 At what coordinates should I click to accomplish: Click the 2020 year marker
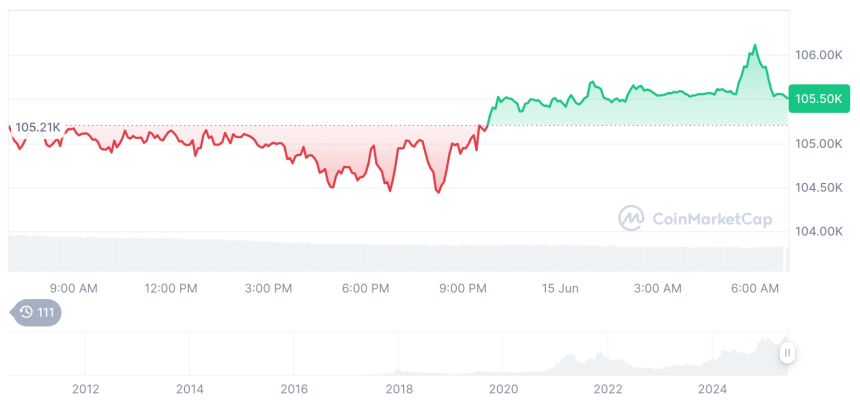(x=503, y=388)
